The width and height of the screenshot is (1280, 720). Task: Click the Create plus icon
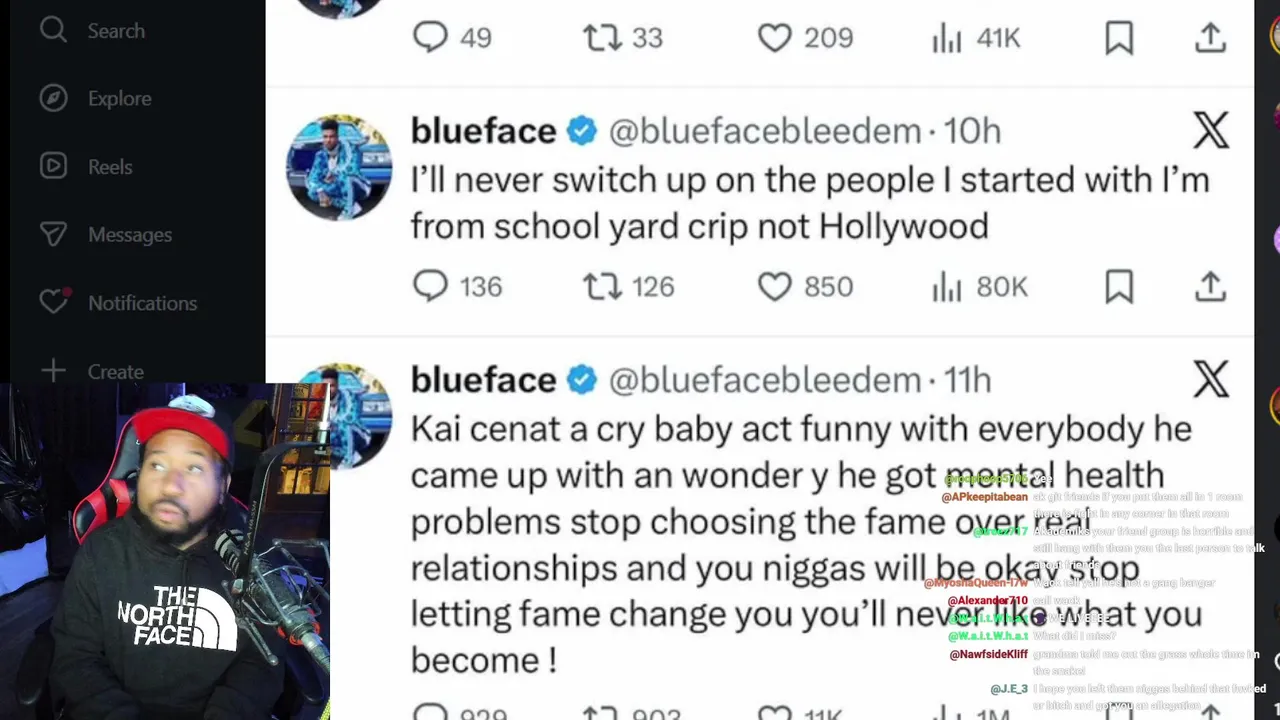pos(54,371)
